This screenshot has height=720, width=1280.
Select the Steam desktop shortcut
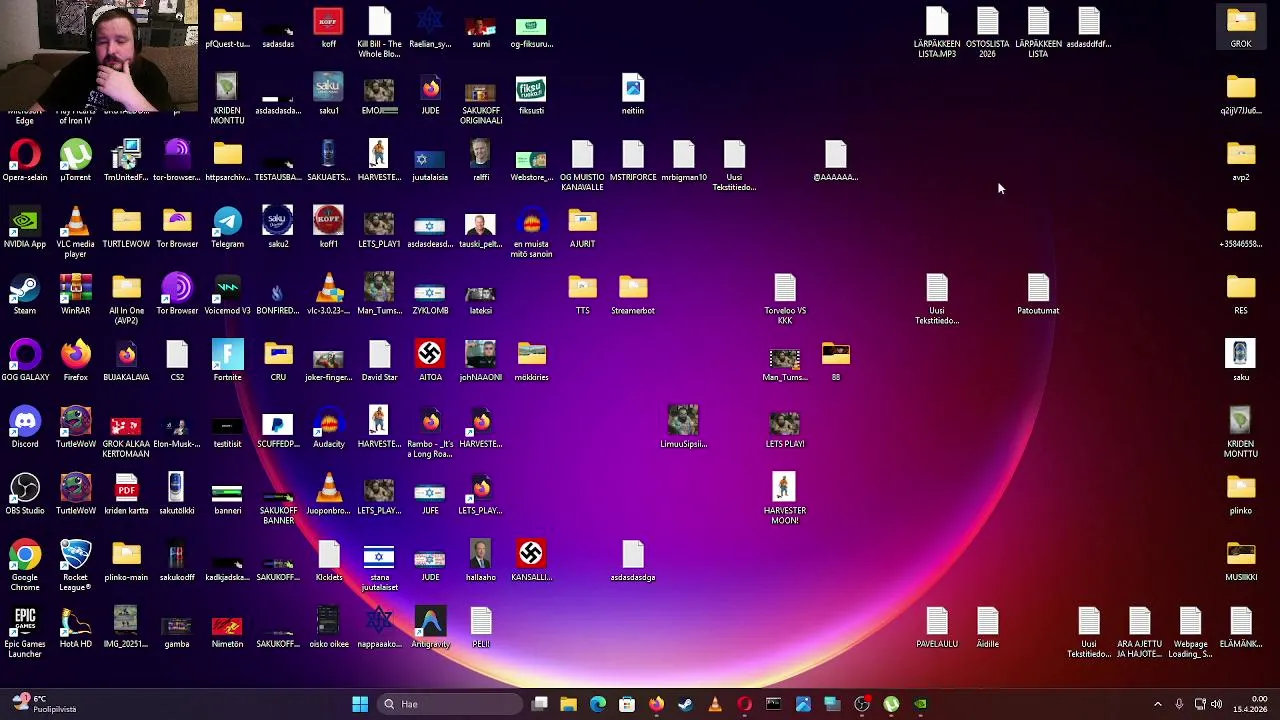[x=25, y=294]
